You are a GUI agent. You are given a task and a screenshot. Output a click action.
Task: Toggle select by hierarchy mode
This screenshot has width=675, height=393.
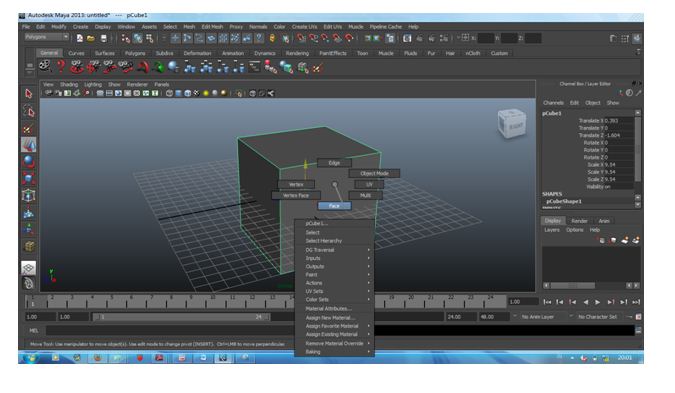pyautogui.click(x=126, y=38)
